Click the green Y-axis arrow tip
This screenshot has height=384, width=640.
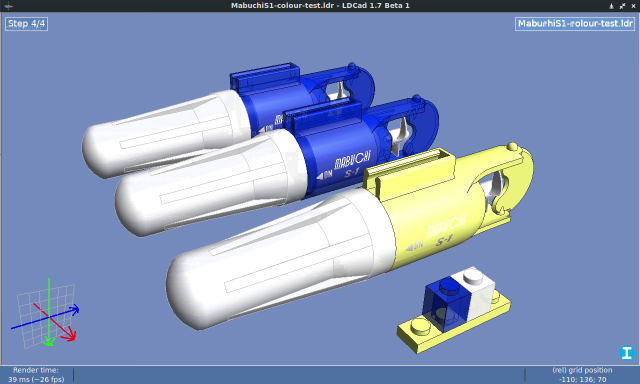click(x=49, y=342)
